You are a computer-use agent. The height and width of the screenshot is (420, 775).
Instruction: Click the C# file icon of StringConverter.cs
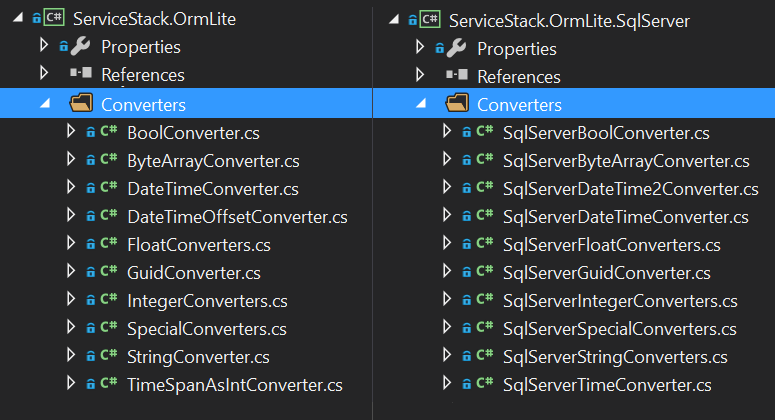point(109,355)
